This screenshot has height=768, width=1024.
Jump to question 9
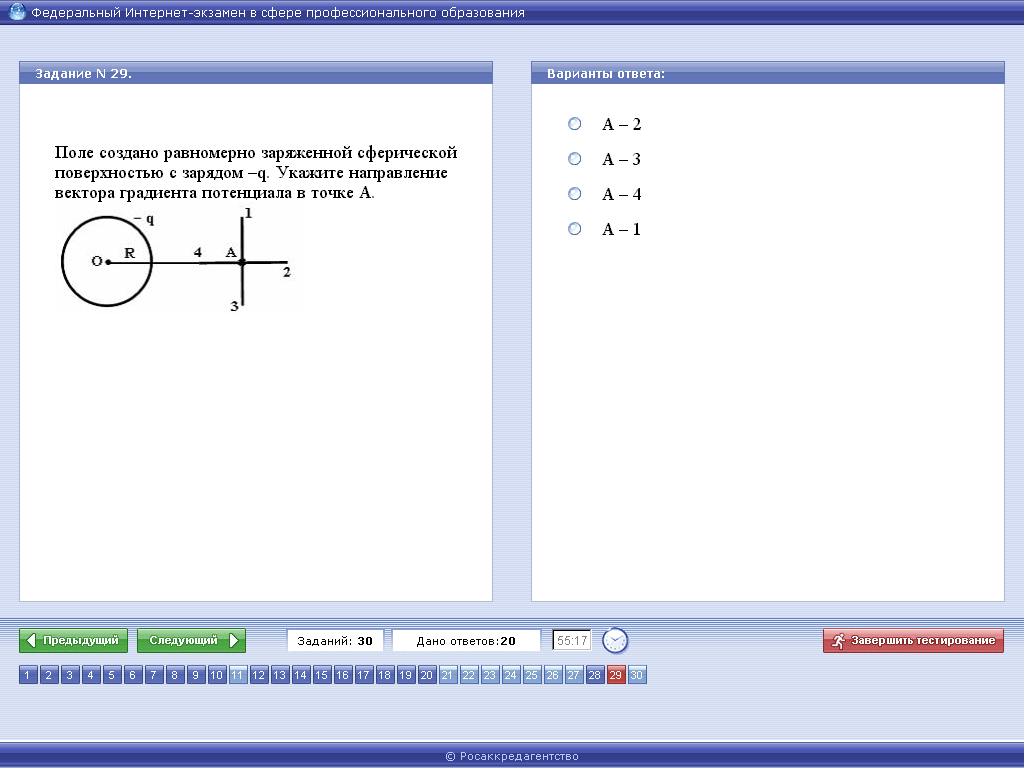[195, 675]
